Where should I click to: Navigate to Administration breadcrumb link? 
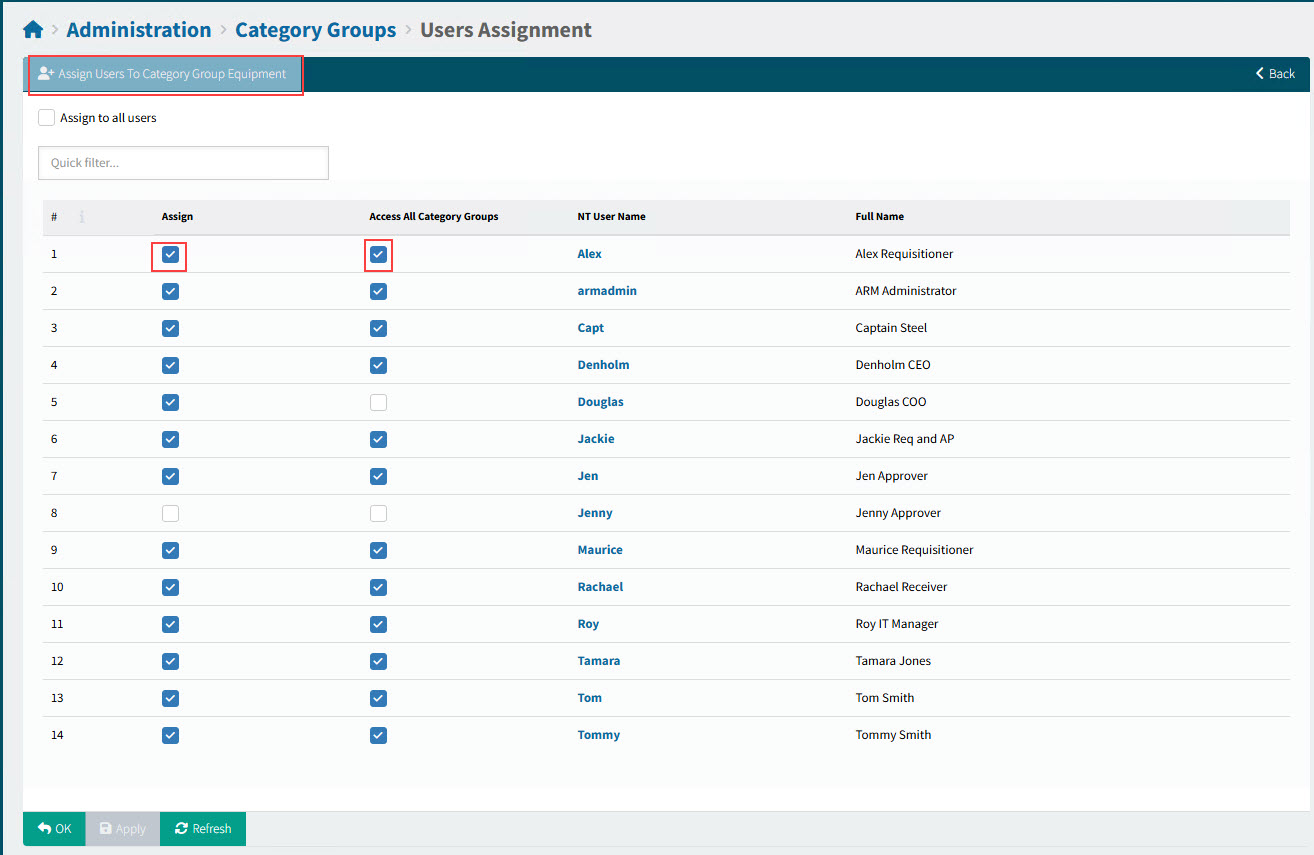pos(139,30)
